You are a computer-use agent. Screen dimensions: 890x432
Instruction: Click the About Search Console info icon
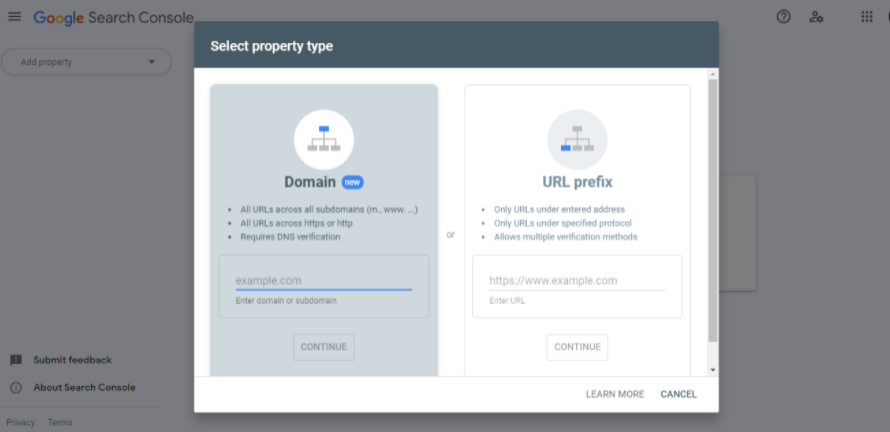point(16,388)
